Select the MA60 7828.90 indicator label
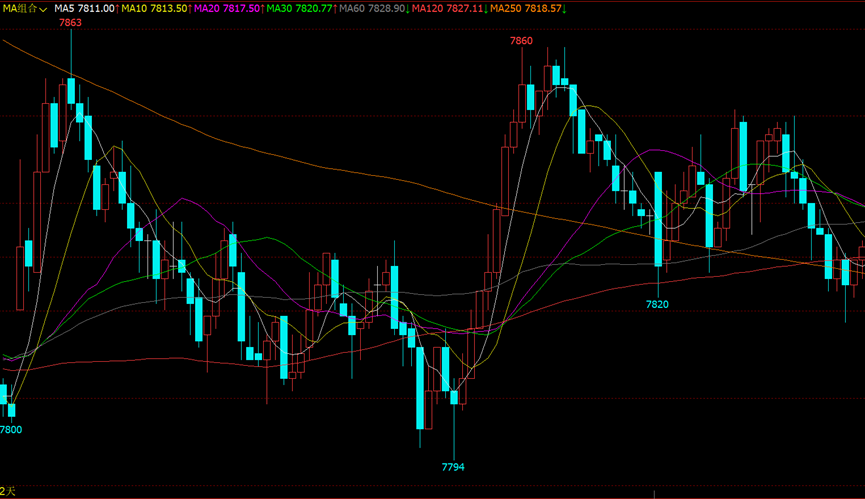This screenshot has height=499, width=865. (x=374, y=9)
